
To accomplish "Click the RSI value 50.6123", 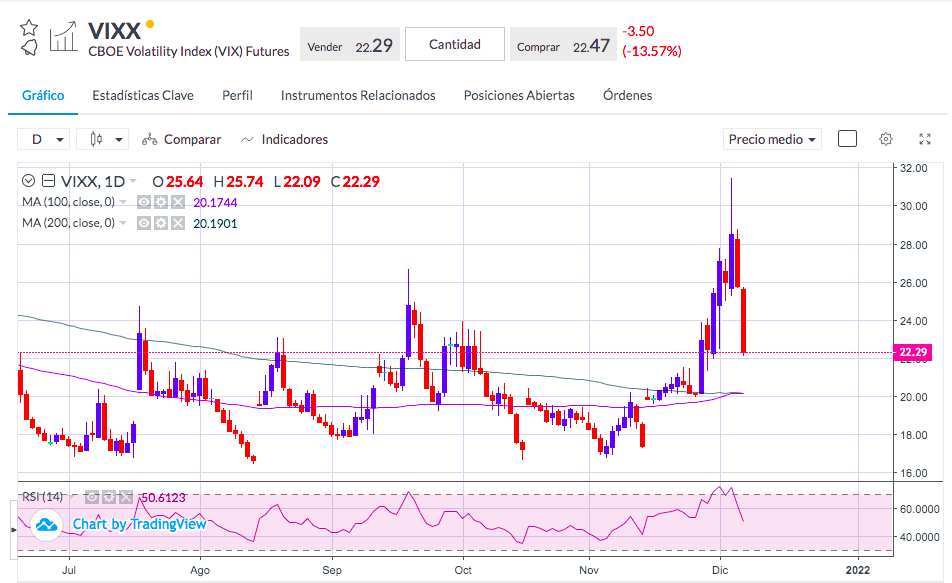I will (163, 497).
